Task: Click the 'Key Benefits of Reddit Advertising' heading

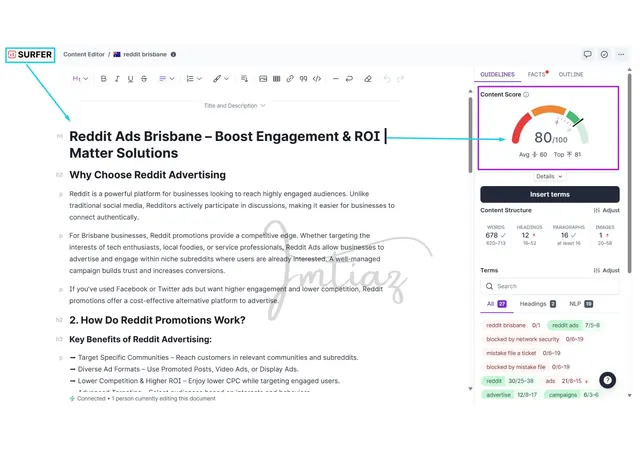Action: coord(140,339)
